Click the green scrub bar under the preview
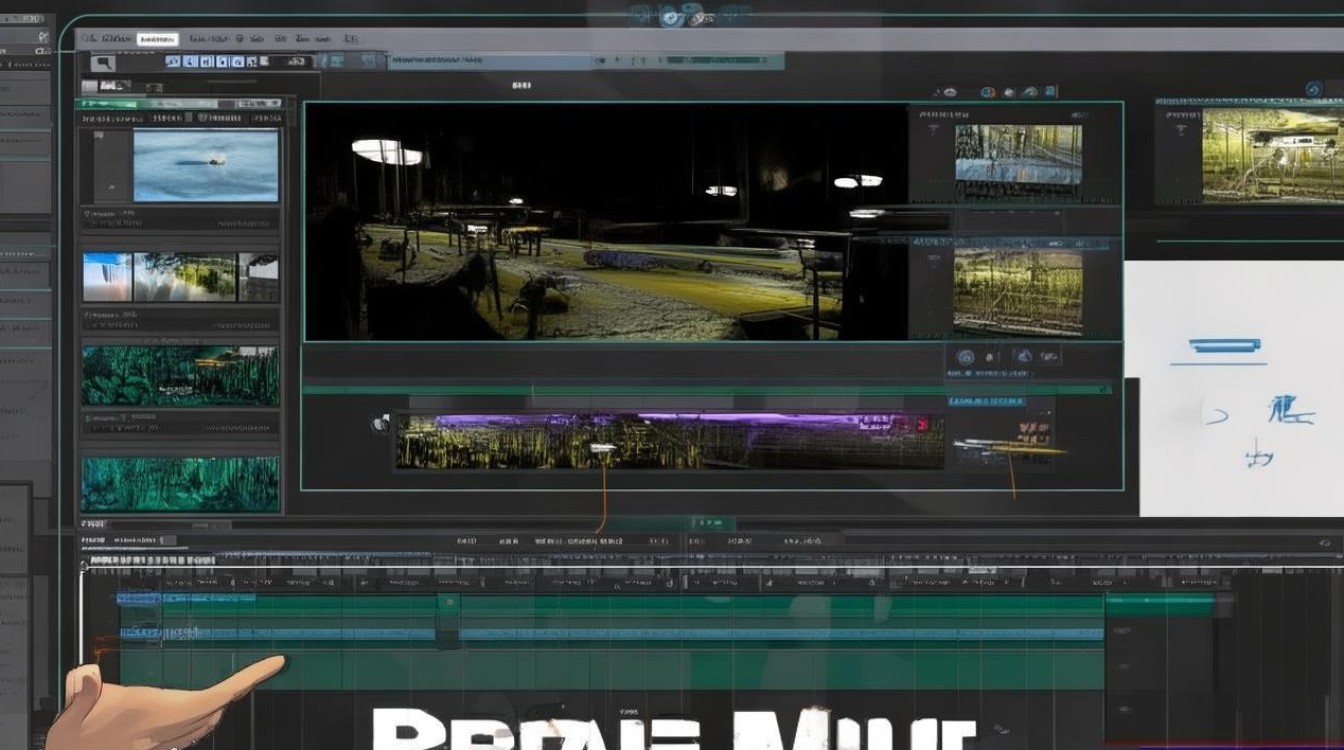 coord(706,389)
